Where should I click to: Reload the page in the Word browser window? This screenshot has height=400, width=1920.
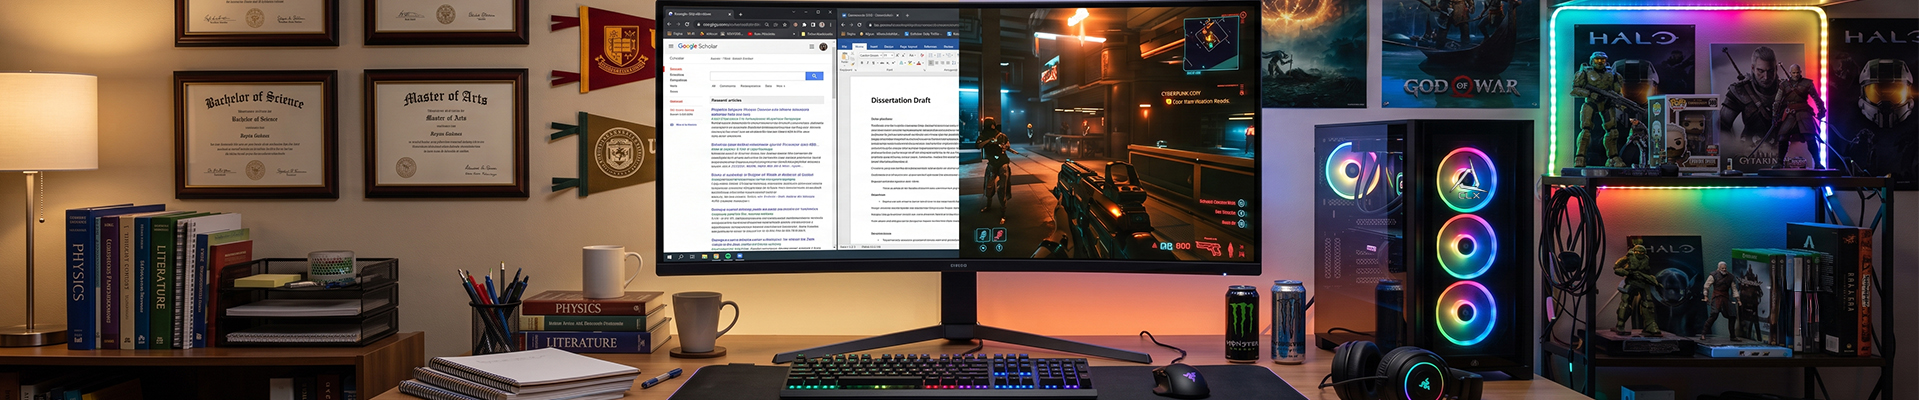[x=859, y=24]
